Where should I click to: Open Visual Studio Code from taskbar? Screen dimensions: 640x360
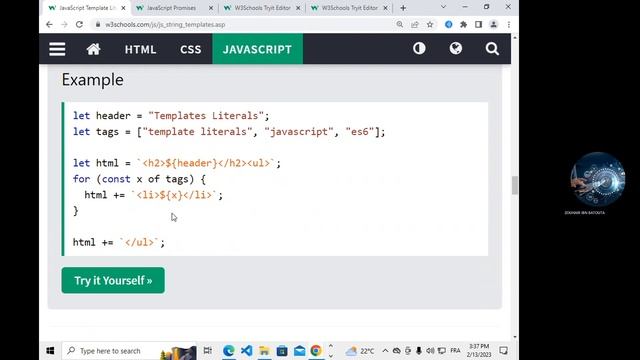[x=247, y=350]
